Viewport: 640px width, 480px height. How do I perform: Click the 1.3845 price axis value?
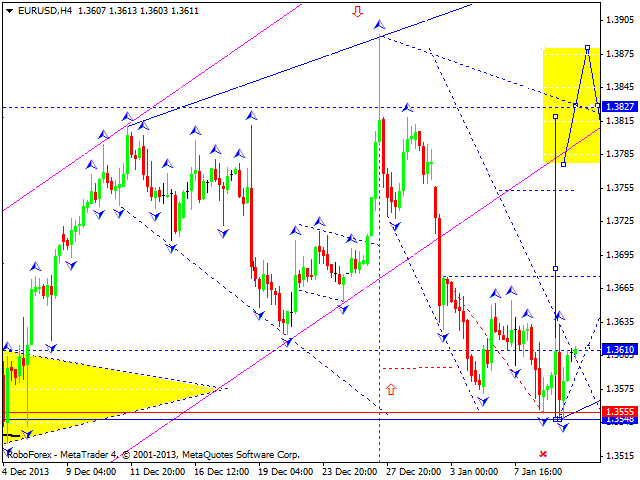pyautogui.click(x=620, y=87)
